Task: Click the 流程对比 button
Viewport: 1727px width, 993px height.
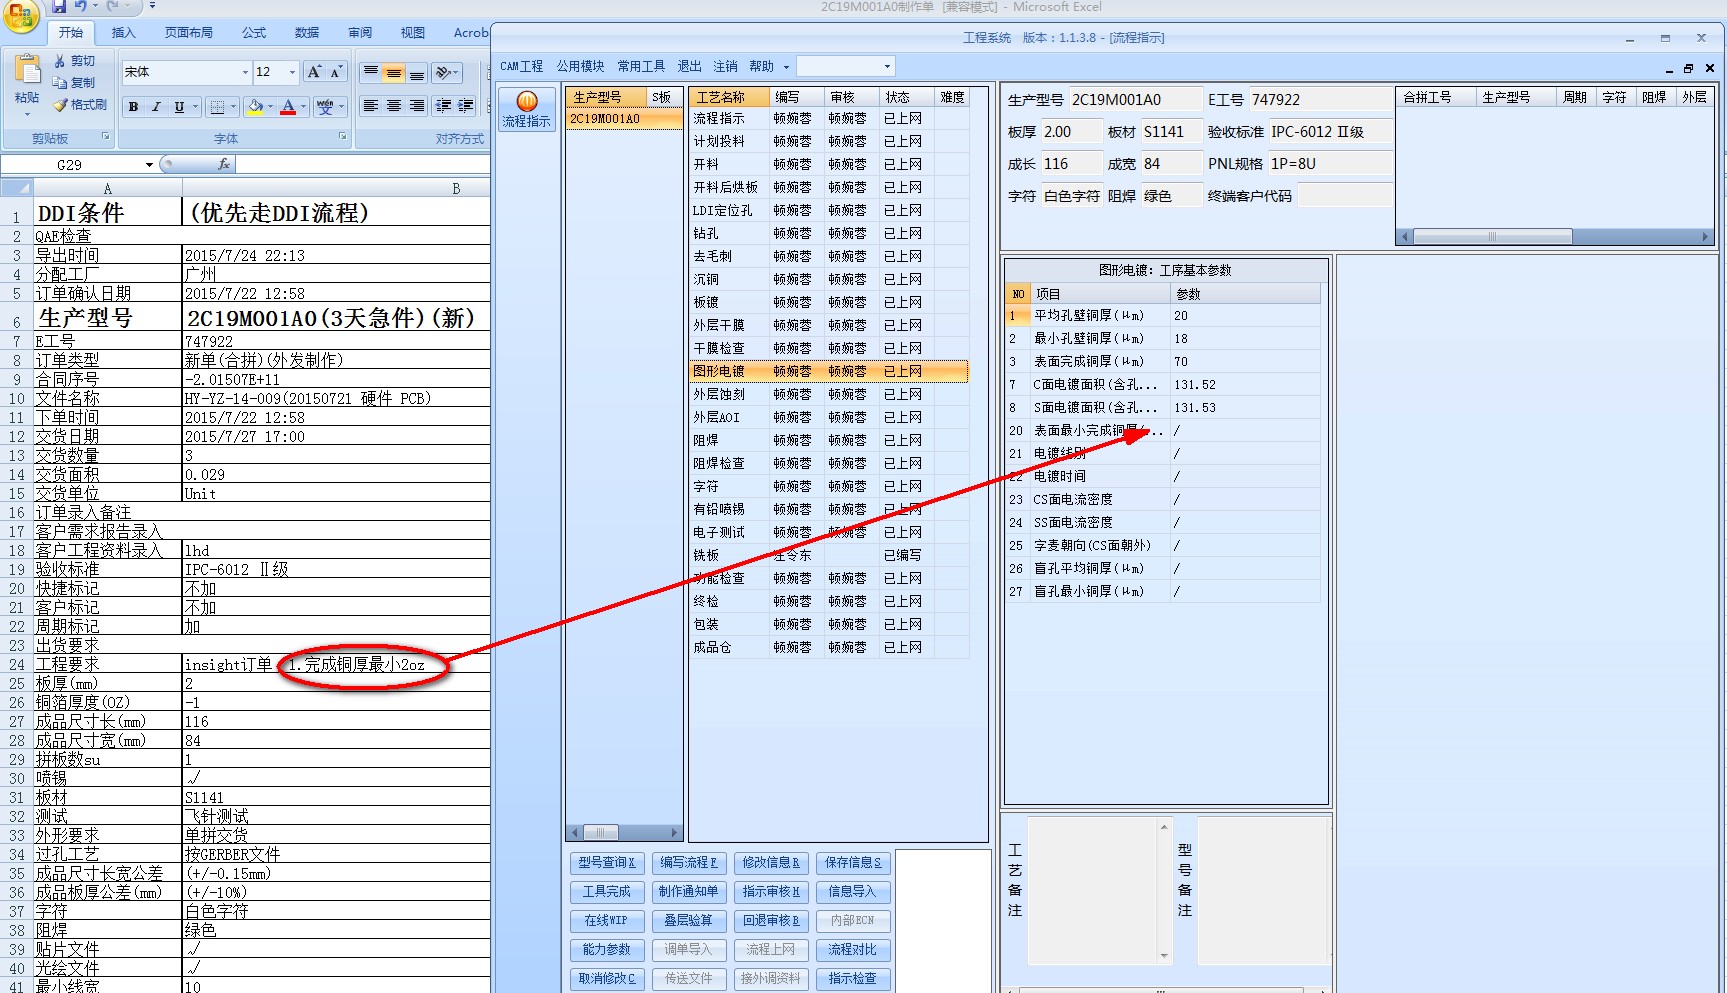Action: click(x=852, y=949)
